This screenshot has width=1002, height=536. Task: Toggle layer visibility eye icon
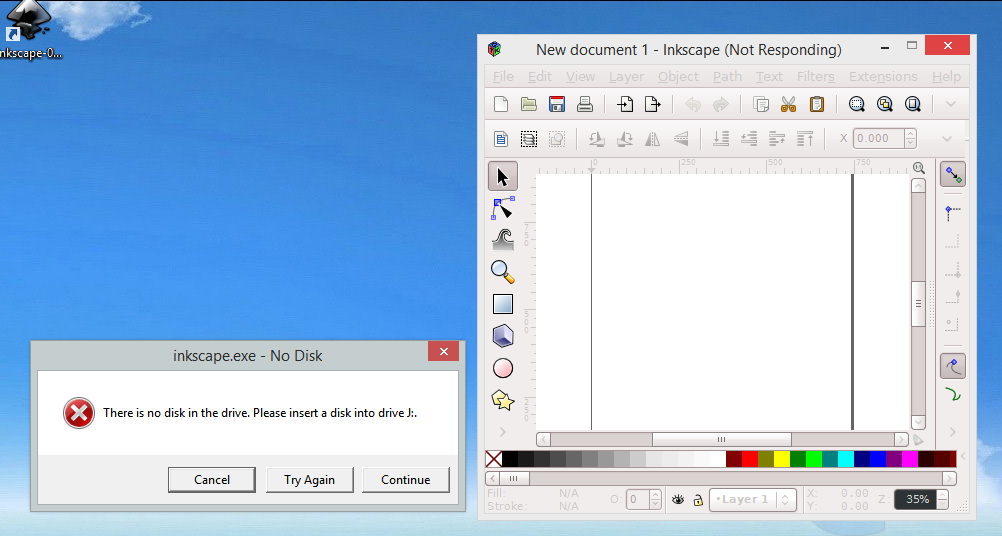tap(678, 500)
